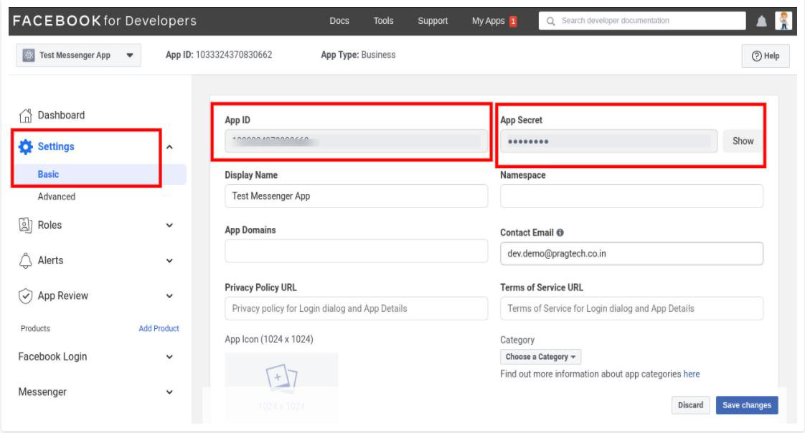
Task: Click the App Review shield icon
Action: click(x=25, y=296)
